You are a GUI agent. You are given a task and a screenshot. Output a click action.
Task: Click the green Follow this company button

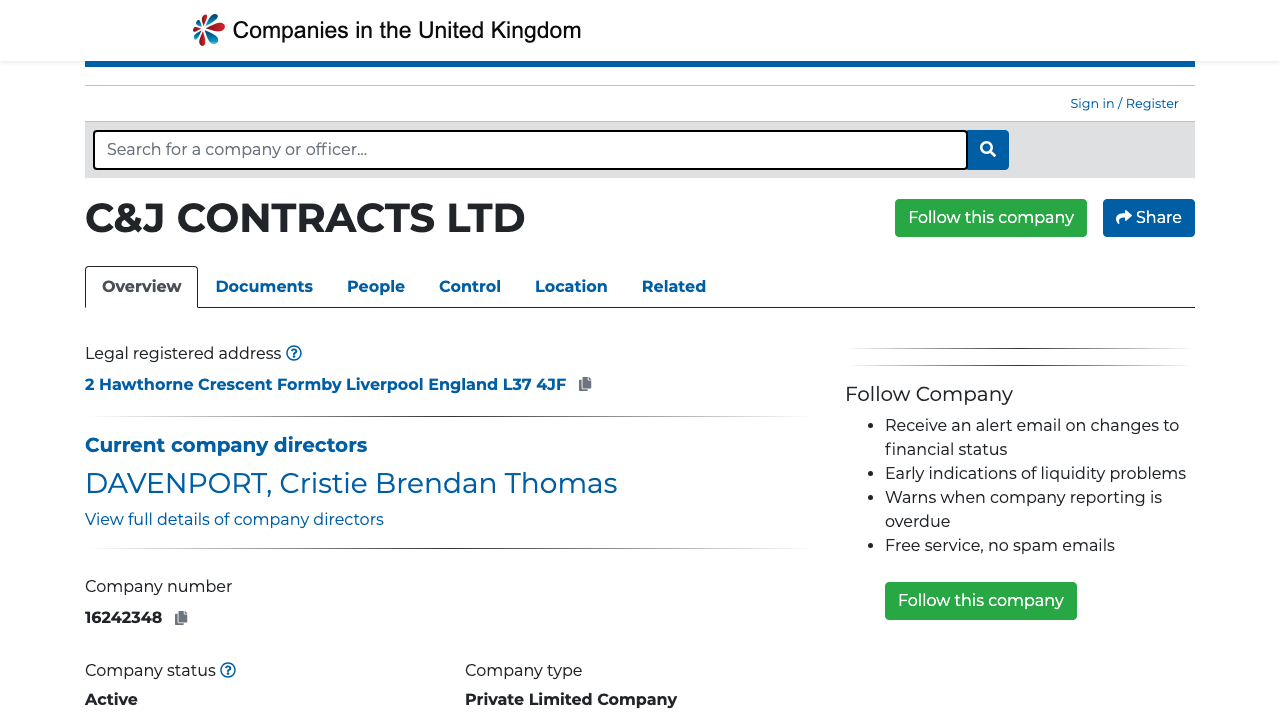[x=990, y=217]
